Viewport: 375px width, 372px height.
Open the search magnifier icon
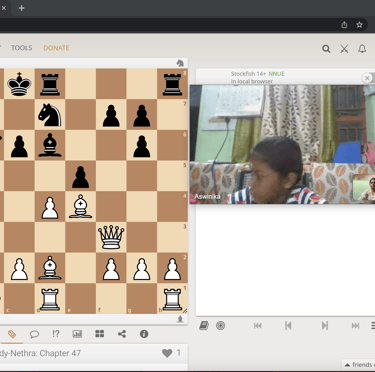(x=326, y=49)
